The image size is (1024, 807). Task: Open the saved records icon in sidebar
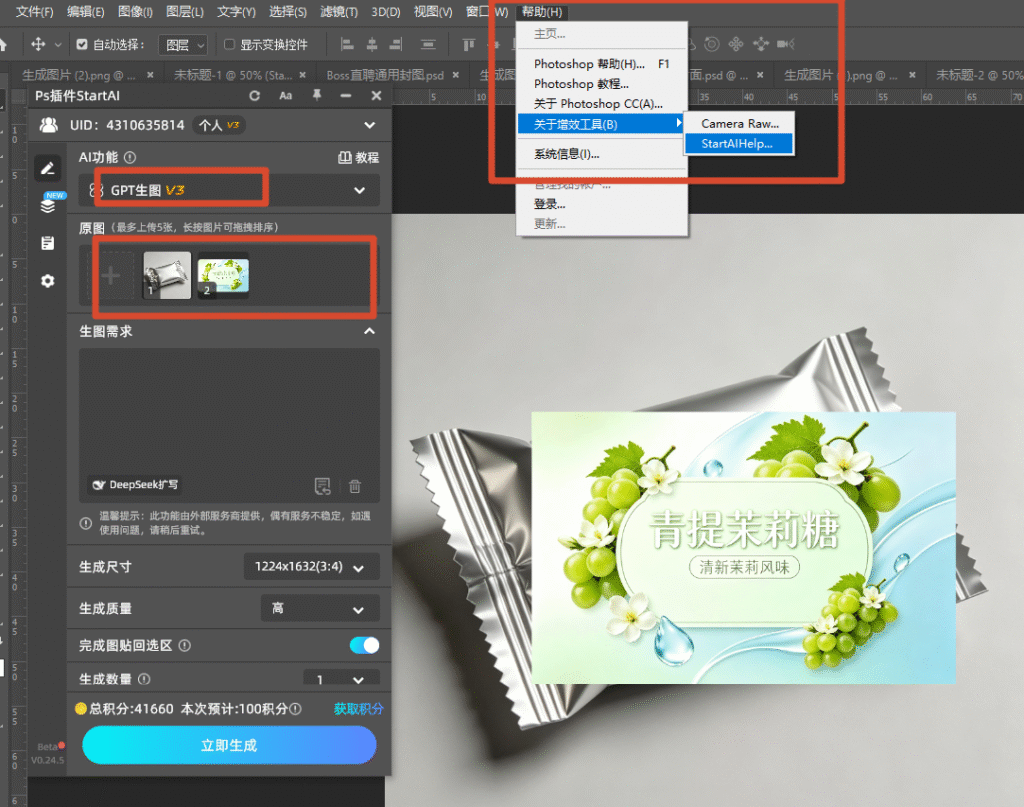(x=48, y=244)
